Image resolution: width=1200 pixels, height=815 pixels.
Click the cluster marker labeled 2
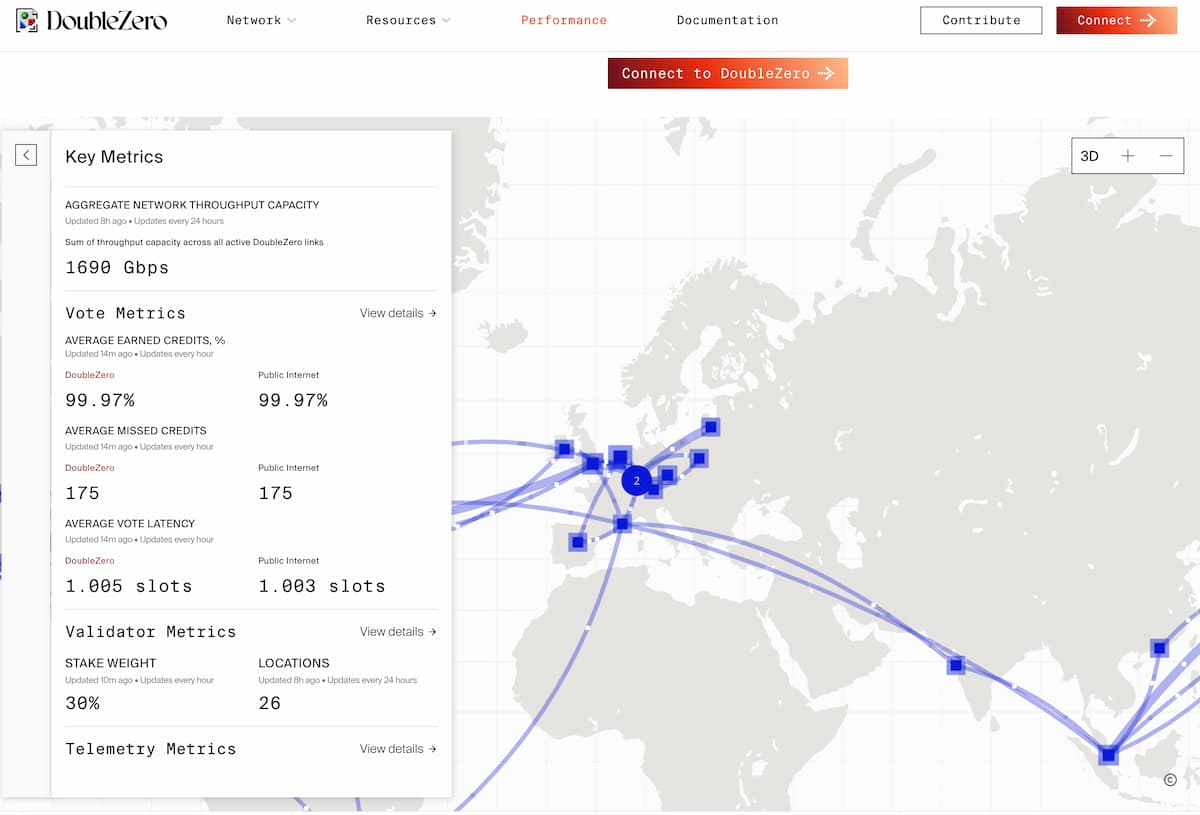[x=636, y=481]
